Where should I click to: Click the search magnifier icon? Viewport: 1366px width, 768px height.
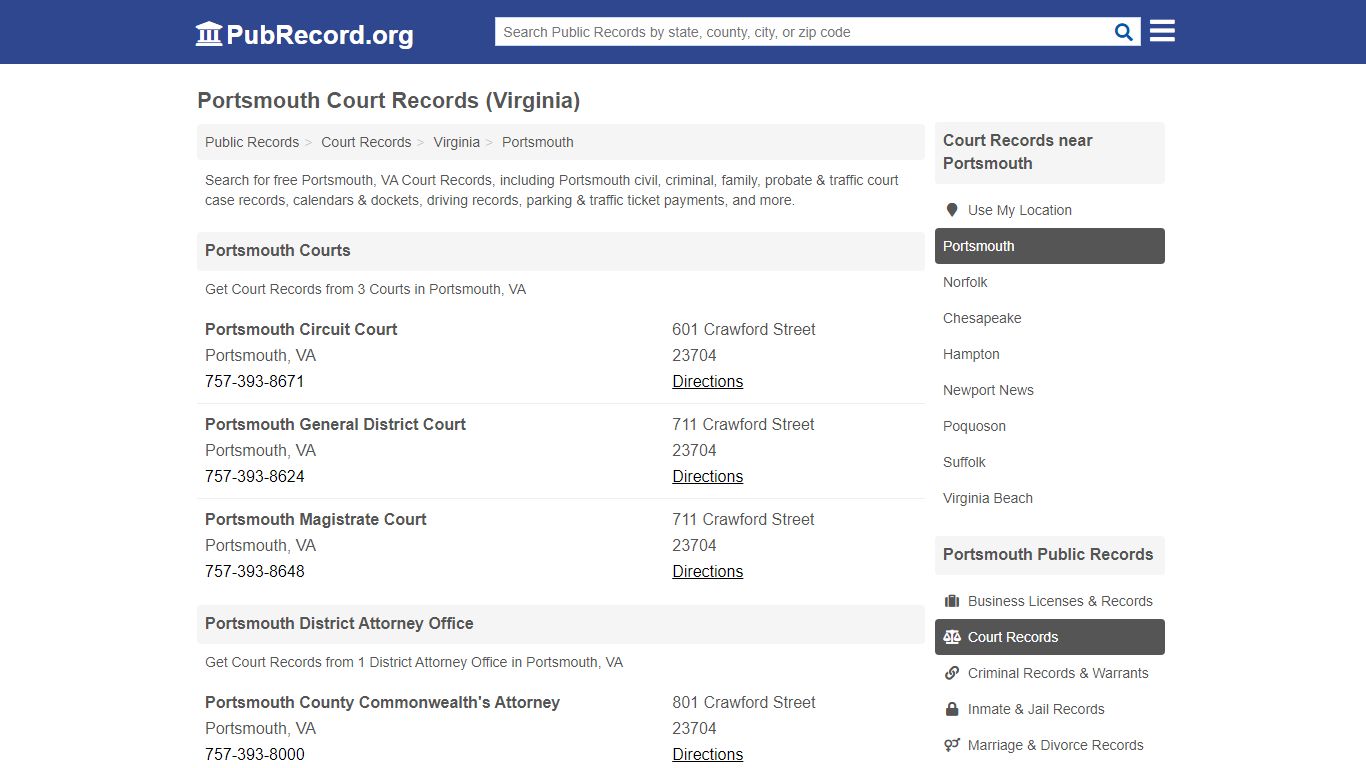coord(1124,32)
